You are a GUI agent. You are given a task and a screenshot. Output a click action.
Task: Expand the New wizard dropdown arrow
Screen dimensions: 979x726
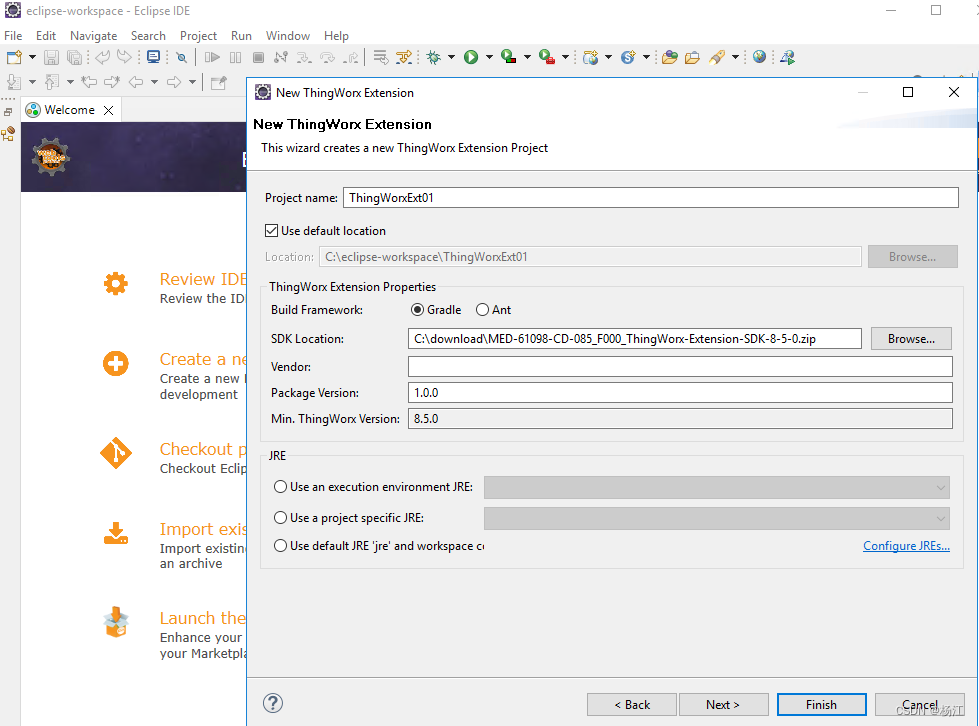point(32,57)
